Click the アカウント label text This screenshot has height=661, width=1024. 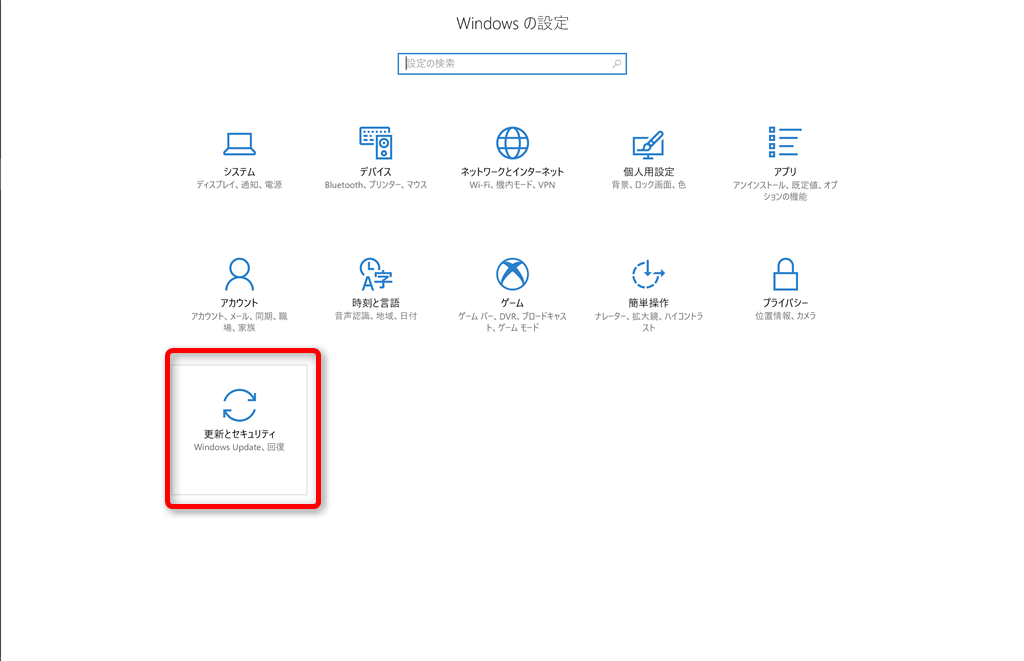pos(239,303)
